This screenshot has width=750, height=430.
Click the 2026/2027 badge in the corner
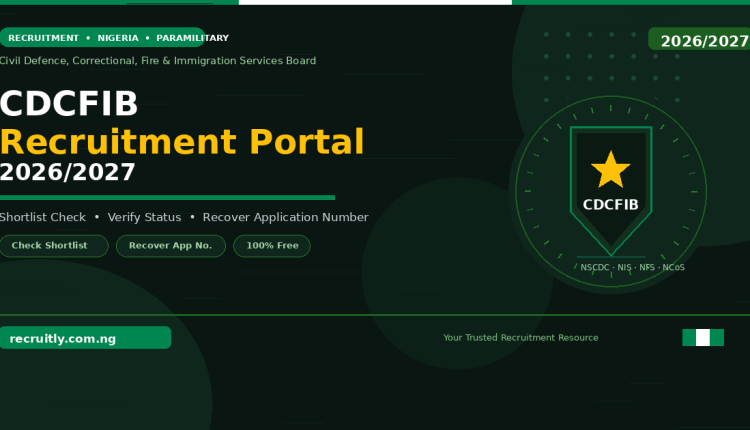pos(700,39)
